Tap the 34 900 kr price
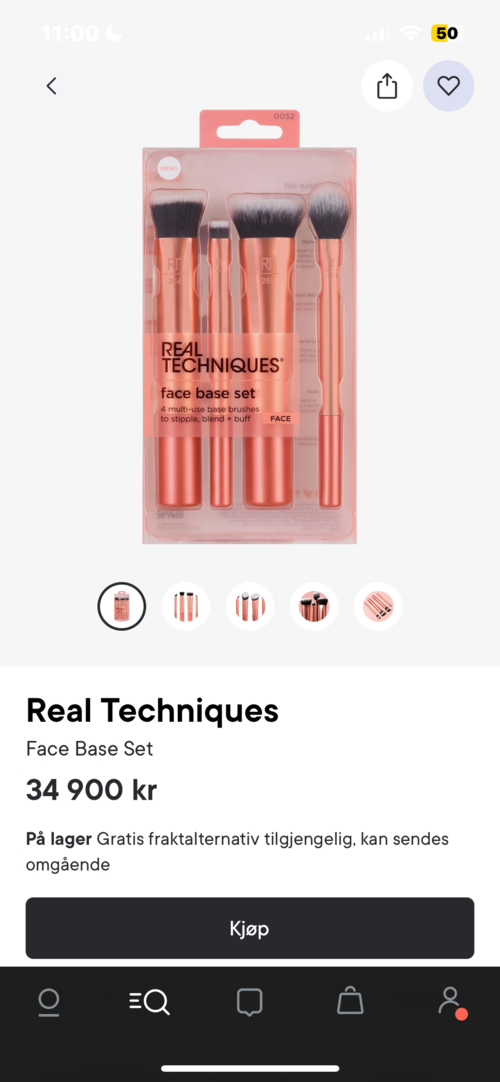 coord(92,790)
